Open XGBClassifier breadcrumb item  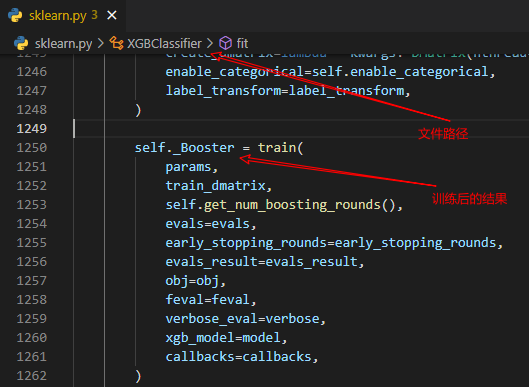click(164, 44)
